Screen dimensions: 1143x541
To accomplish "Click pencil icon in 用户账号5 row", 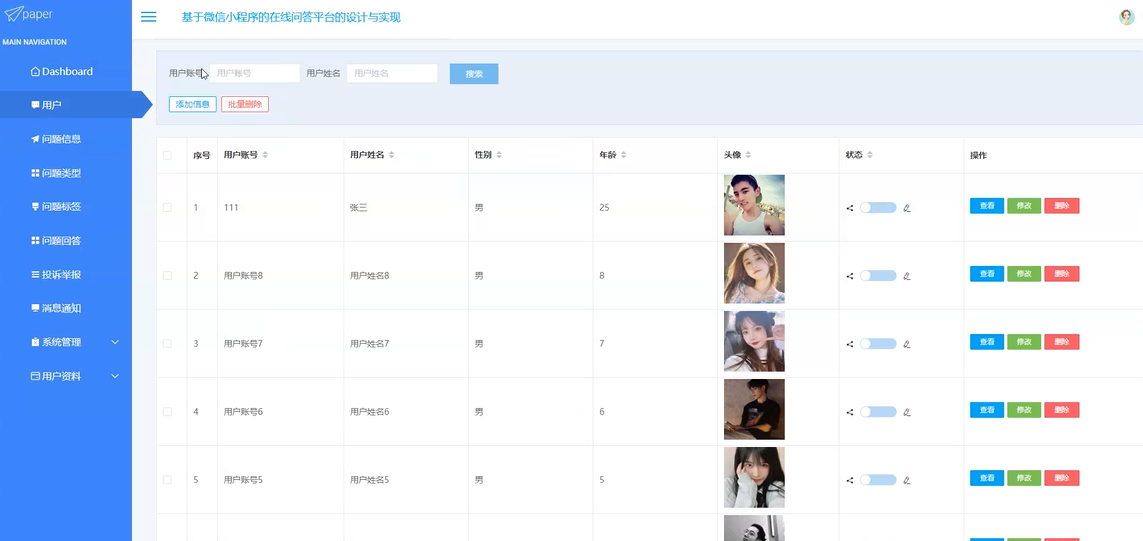I will (x=907, y=480).
